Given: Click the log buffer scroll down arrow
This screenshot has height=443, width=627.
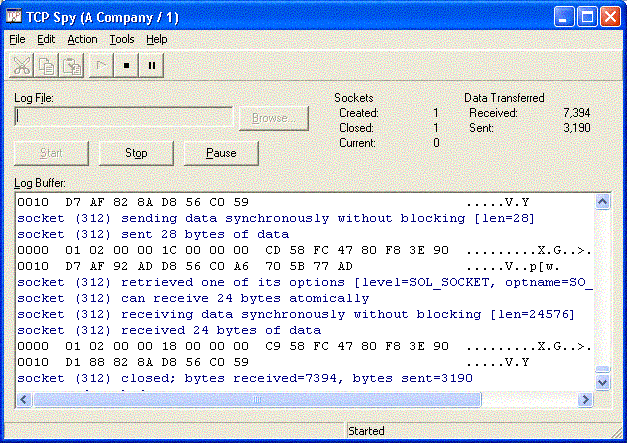Looking at the screenshot, I should tap(603, 382).
